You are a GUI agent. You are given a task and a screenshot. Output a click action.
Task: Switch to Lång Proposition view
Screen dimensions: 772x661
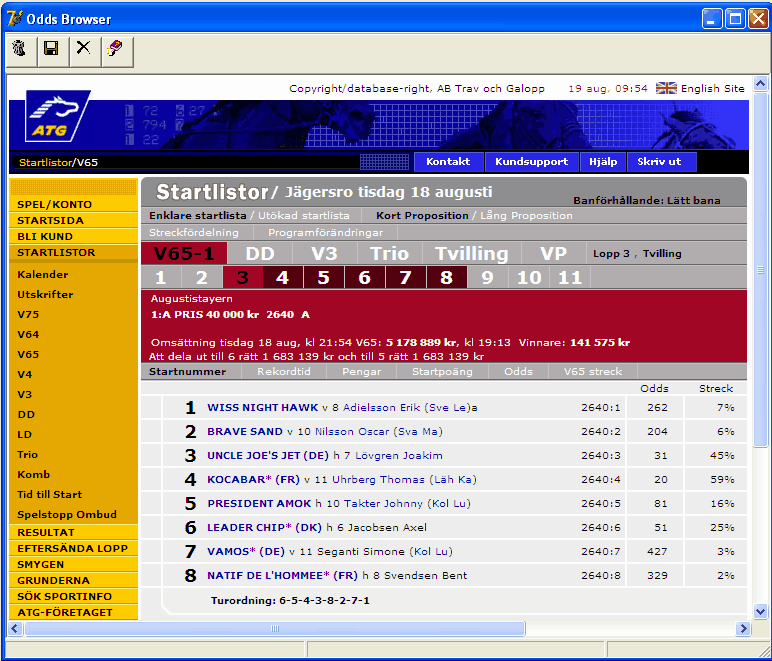coord(526,216)
